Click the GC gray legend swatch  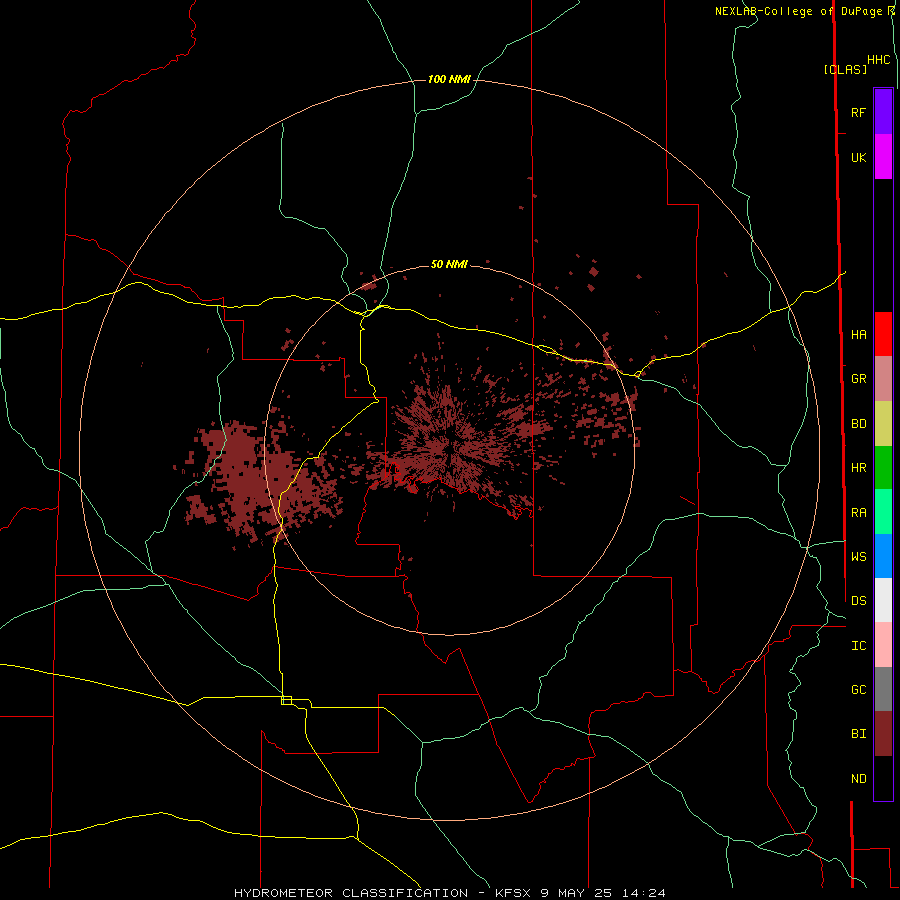pos(883,689)
